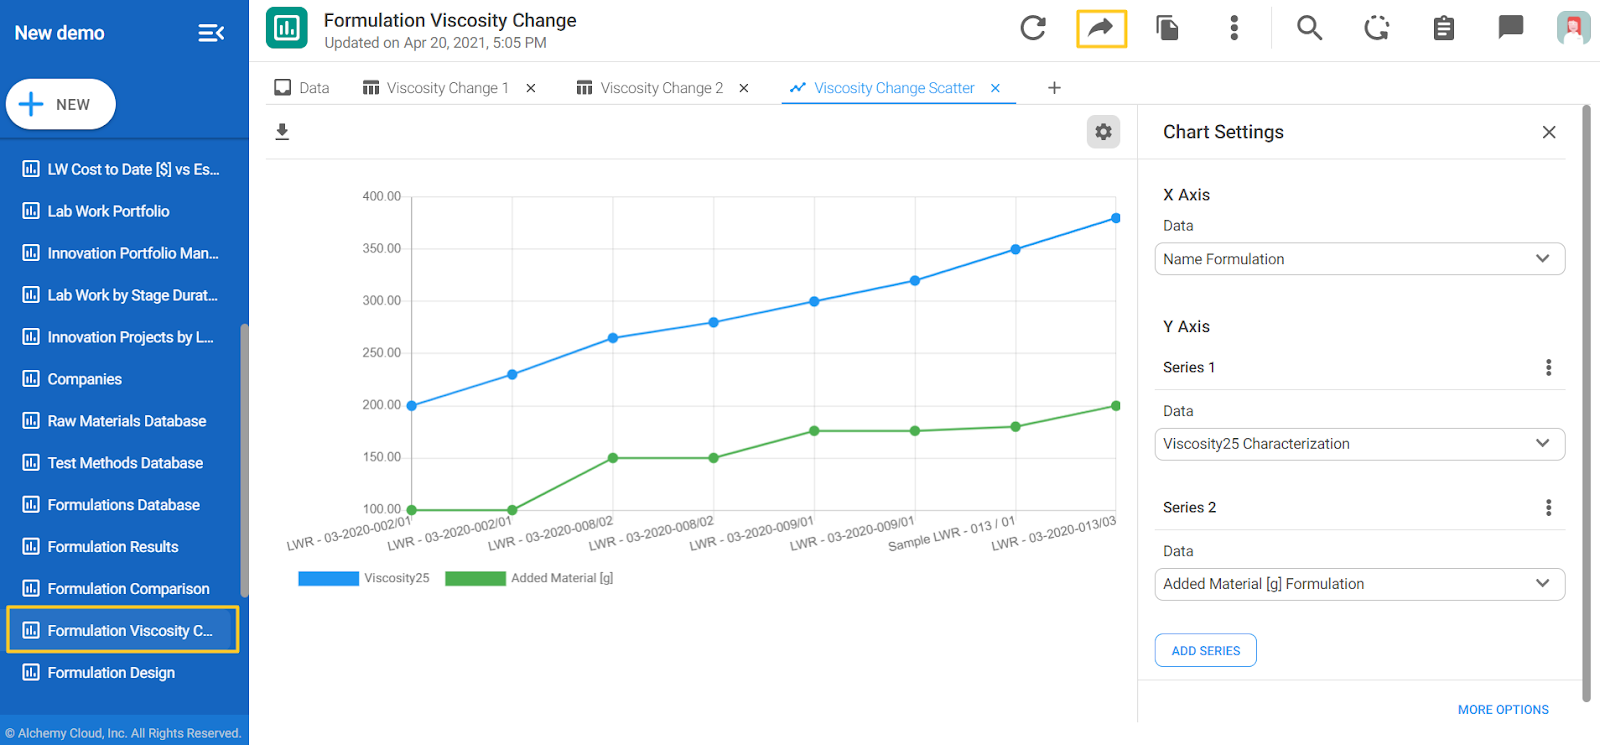The image size is (1600, 745).
Task: Collapse the sidebar menu icon
Action: coord(211,33)
